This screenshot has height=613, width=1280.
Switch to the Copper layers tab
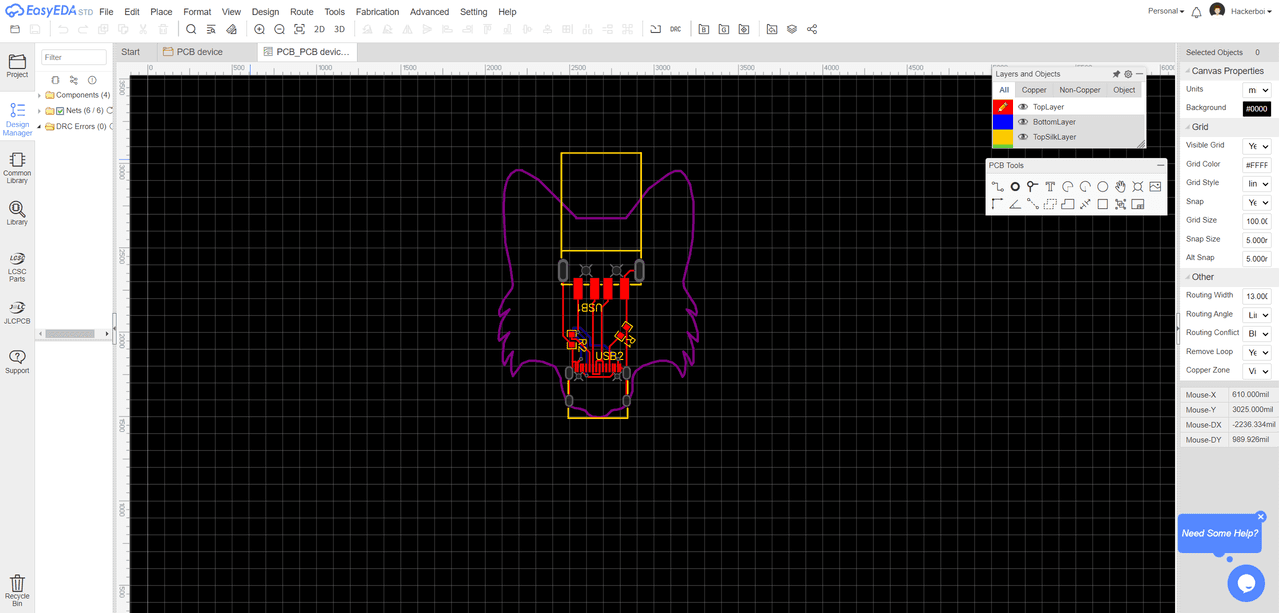pos(1034,90)
